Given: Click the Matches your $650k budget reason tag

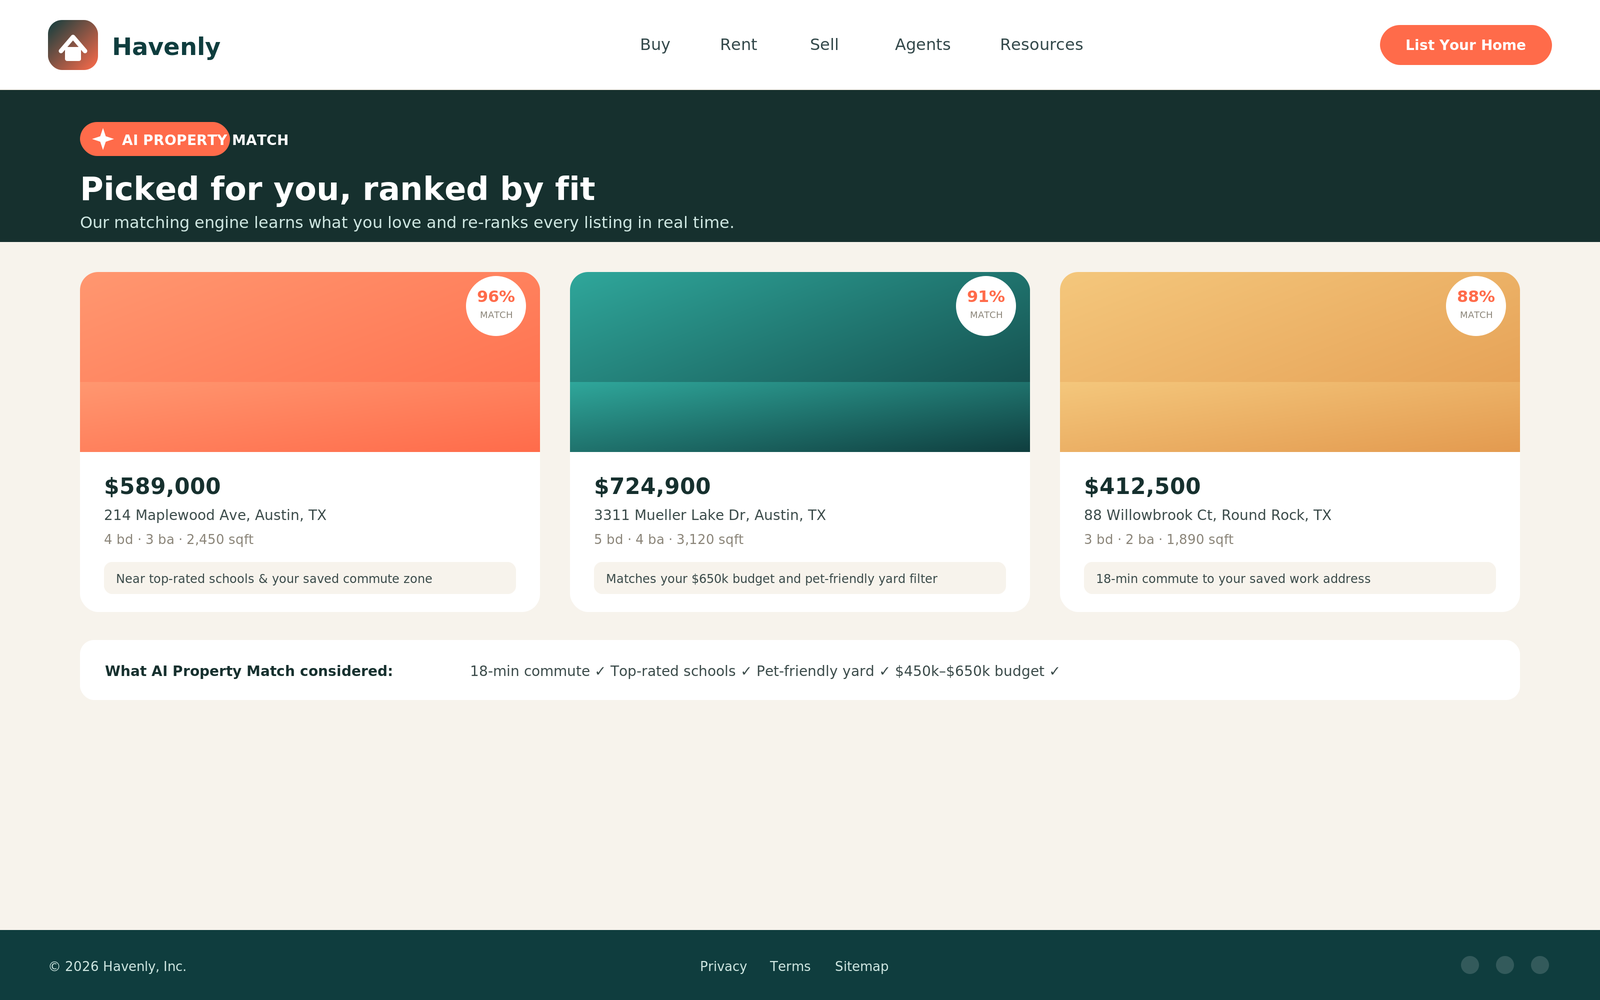Looking at the screenshot, I should click(800, 578).
